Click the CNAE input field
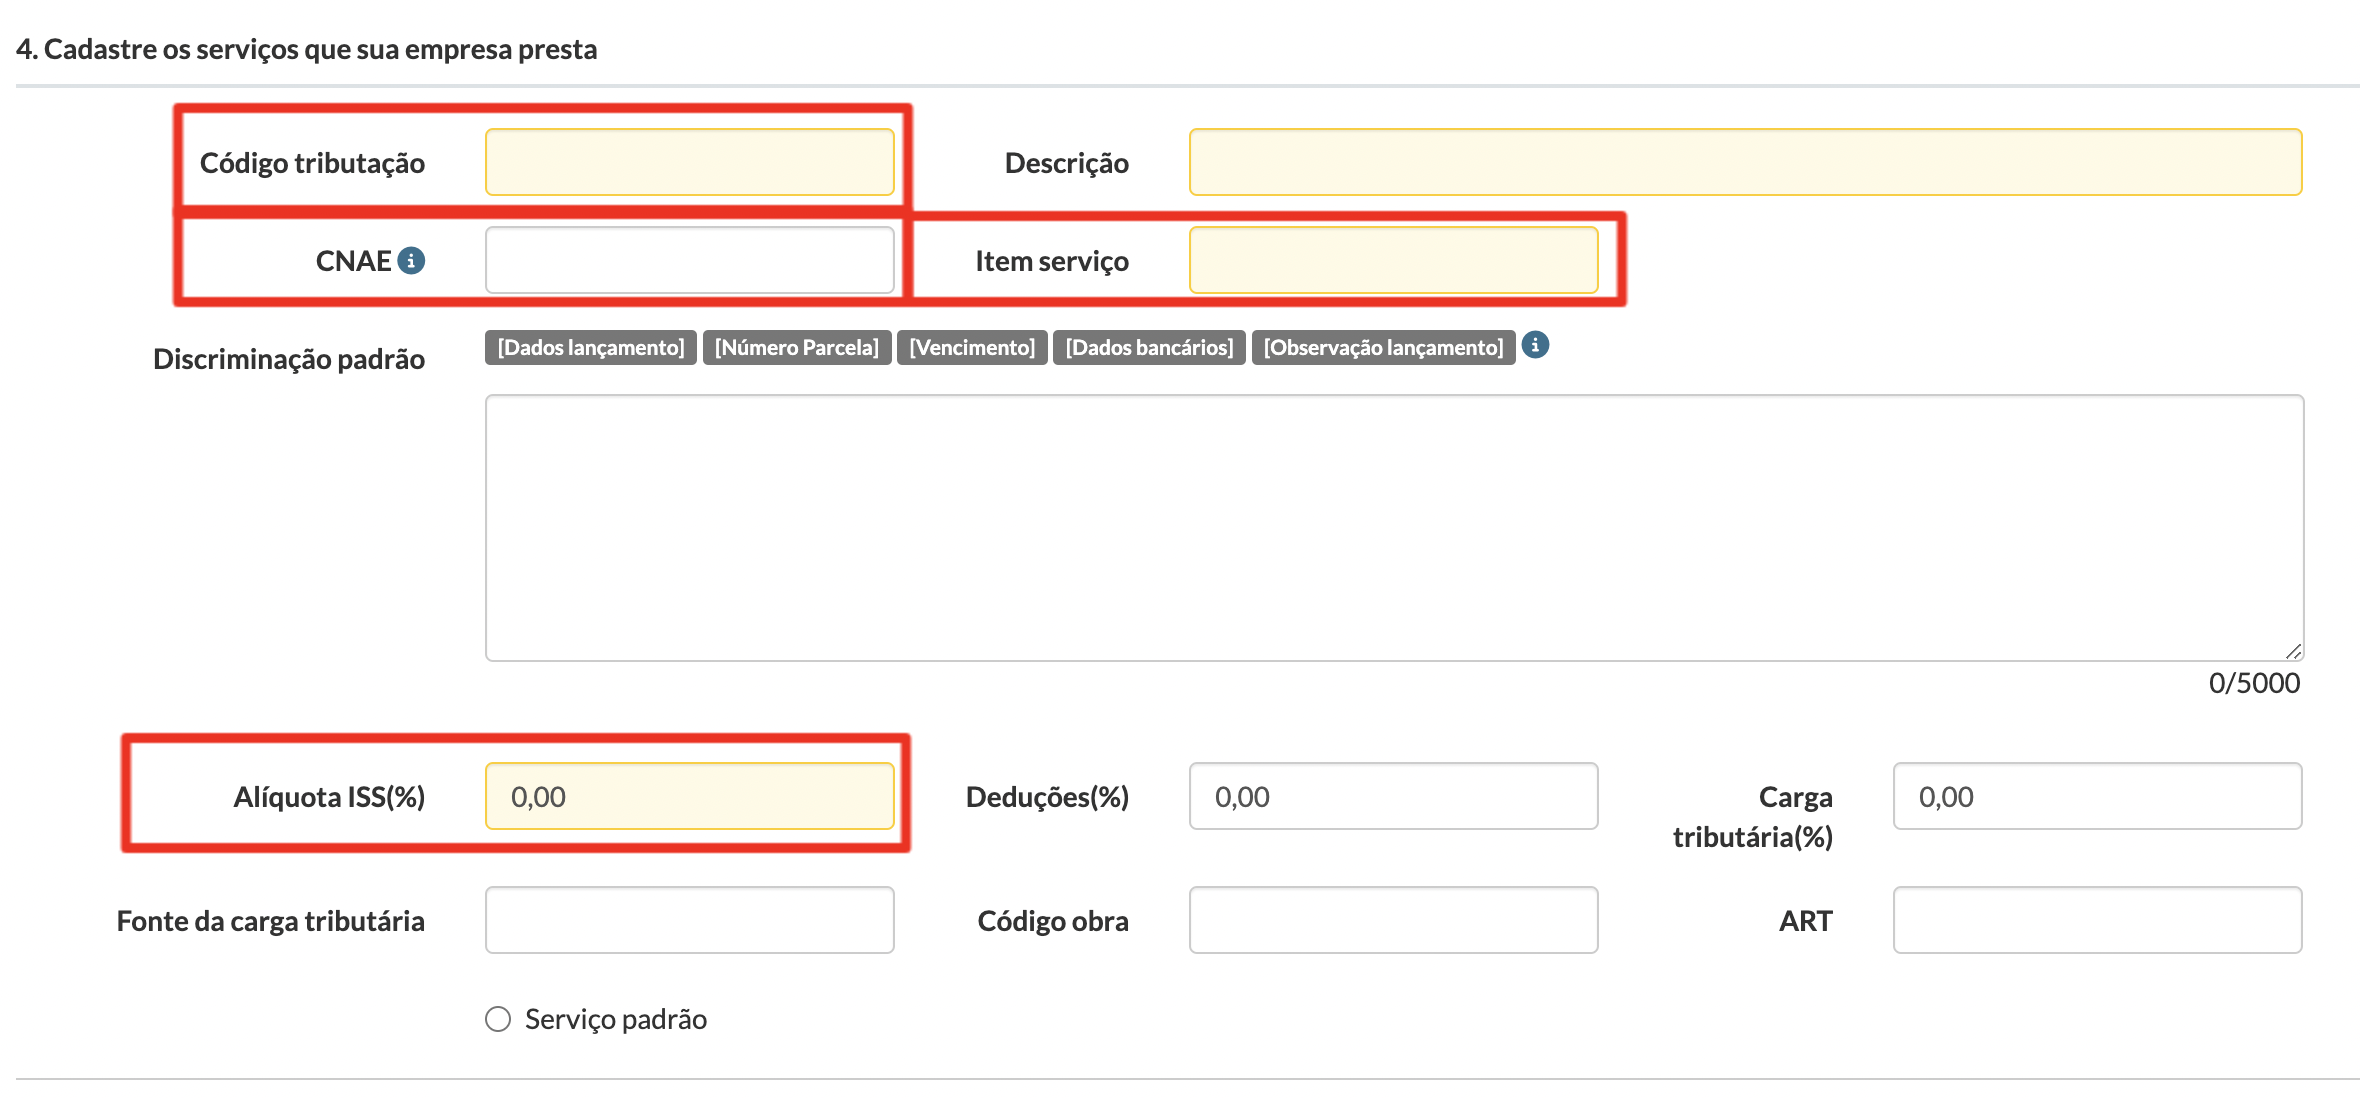This screenshot has height=1098, width=2360. (x=690, y=260)
